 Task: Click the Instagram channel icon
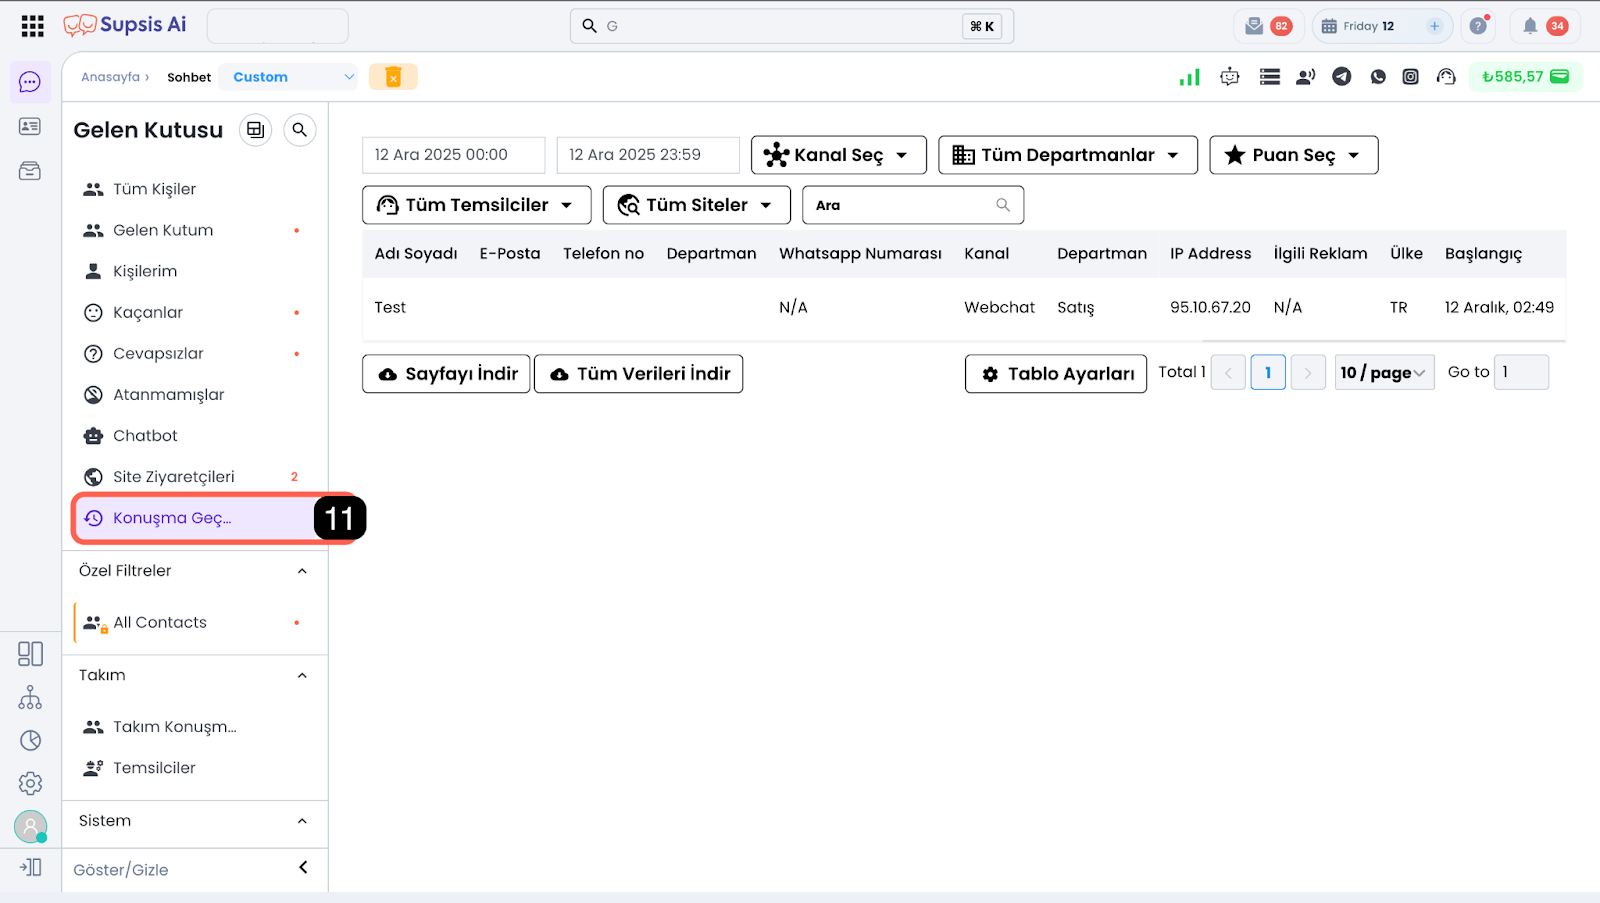pyautogui.click(x=1410, y=77)
